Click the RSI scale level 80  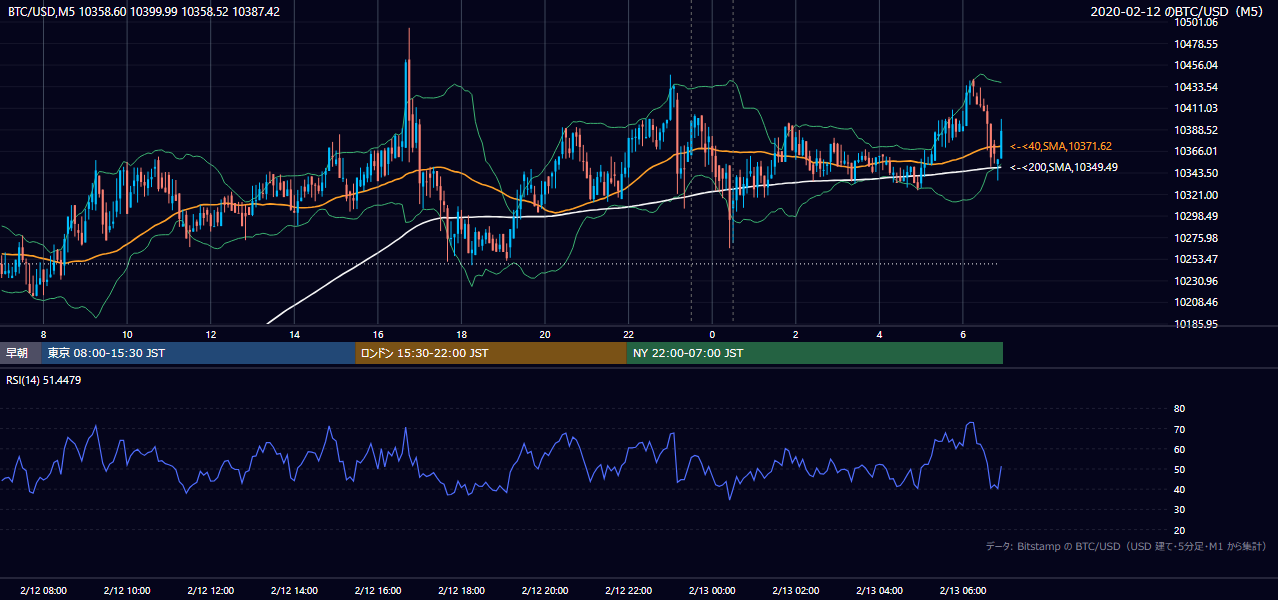pos(1179,409)
